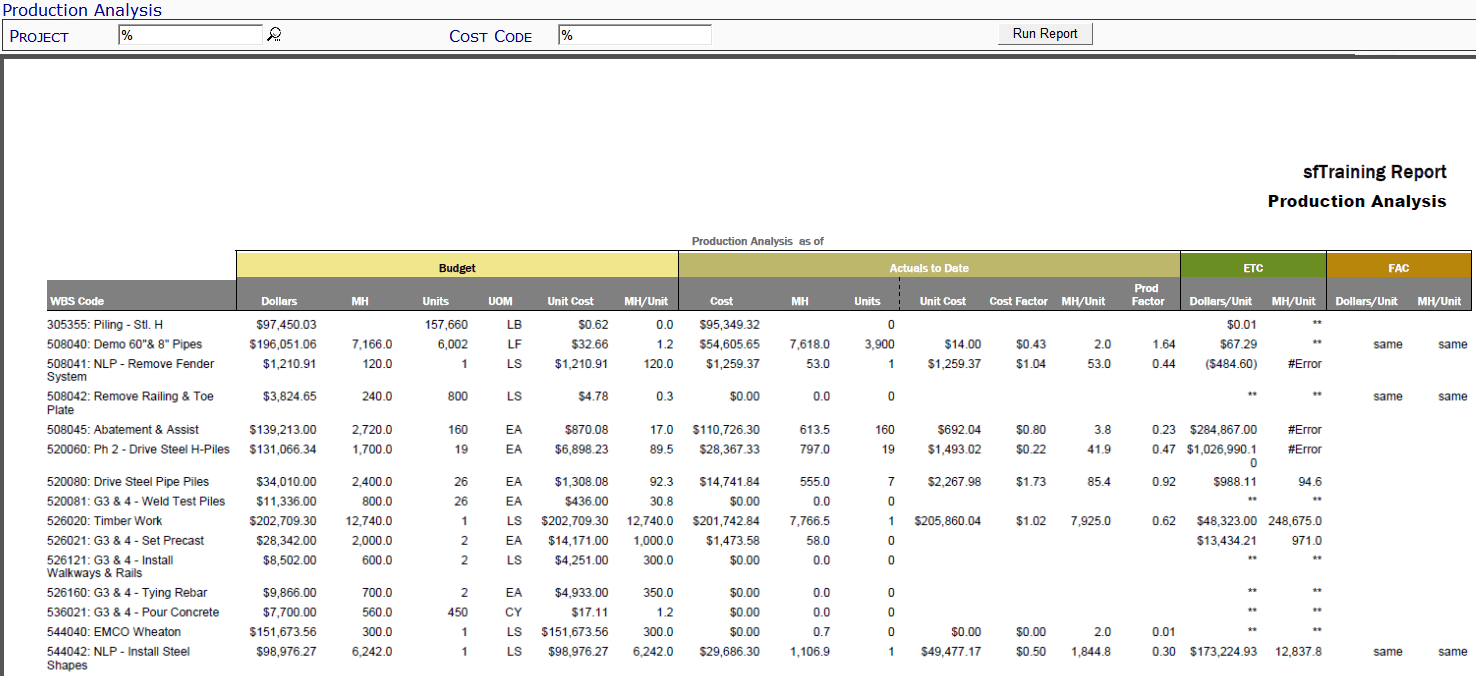Click inside the Project filter input field
1476x676 pixels.
point(190,33)
